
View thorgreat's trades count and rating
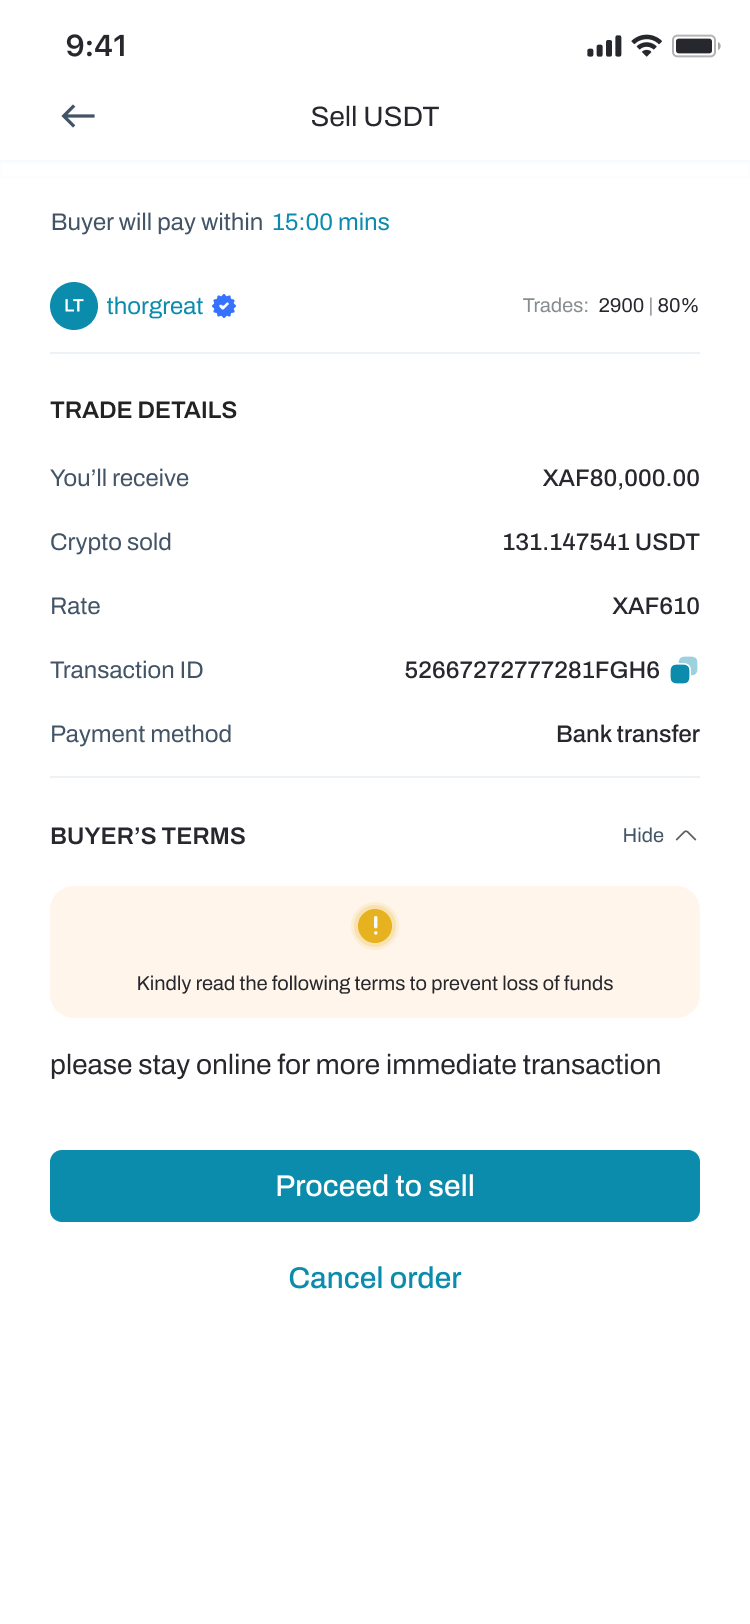point(610,306)
